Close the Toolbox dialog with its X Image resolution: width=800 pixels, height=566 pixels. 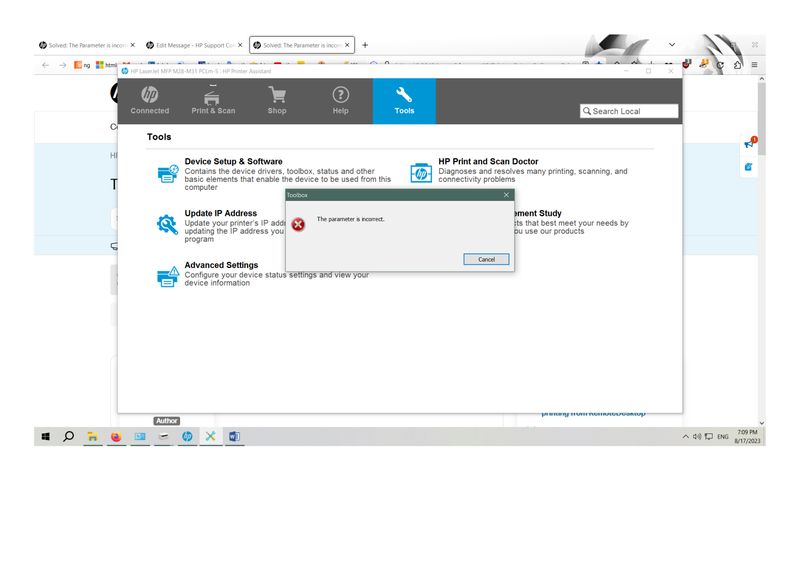pyautogui.click(x=506, y=194)
